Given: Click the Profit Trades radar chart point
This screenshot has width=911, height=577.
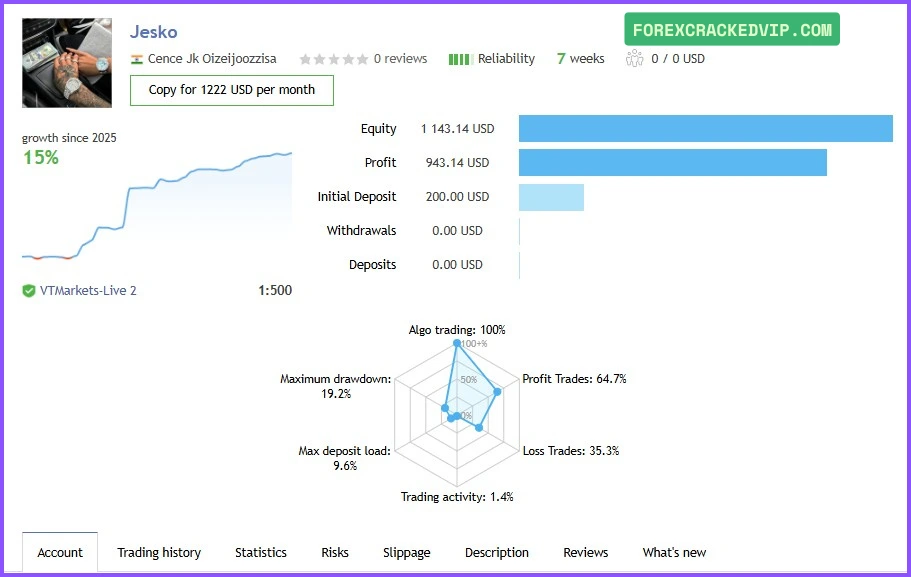Looking at the screenshot, I should 498,392.
